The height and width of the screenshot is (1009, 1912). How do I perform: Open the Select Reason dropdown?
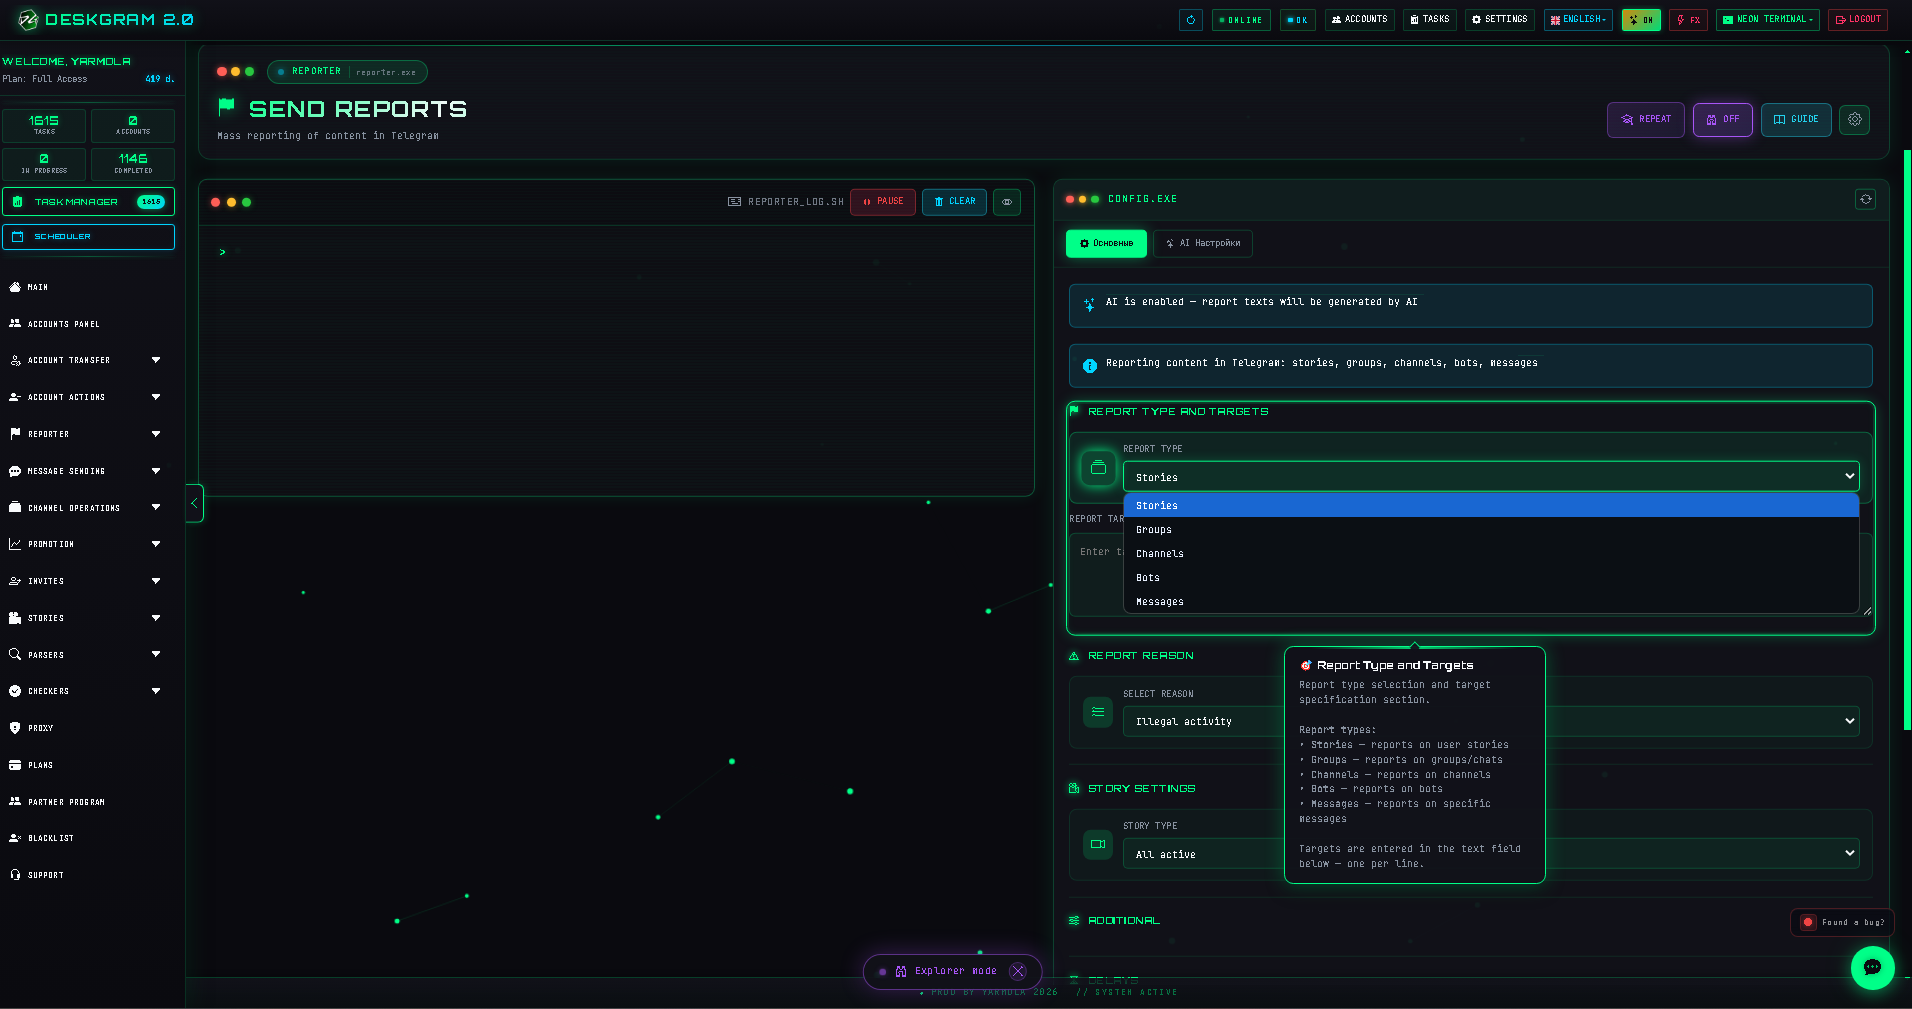[1491, 721]
